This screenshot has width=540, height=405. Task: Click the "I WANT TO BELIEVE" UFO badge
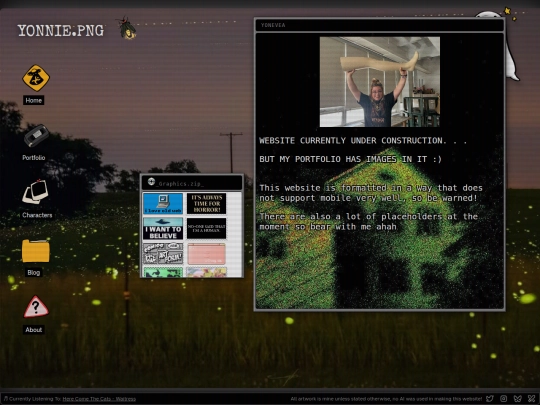pyautogui.click(x=163, y=228)
